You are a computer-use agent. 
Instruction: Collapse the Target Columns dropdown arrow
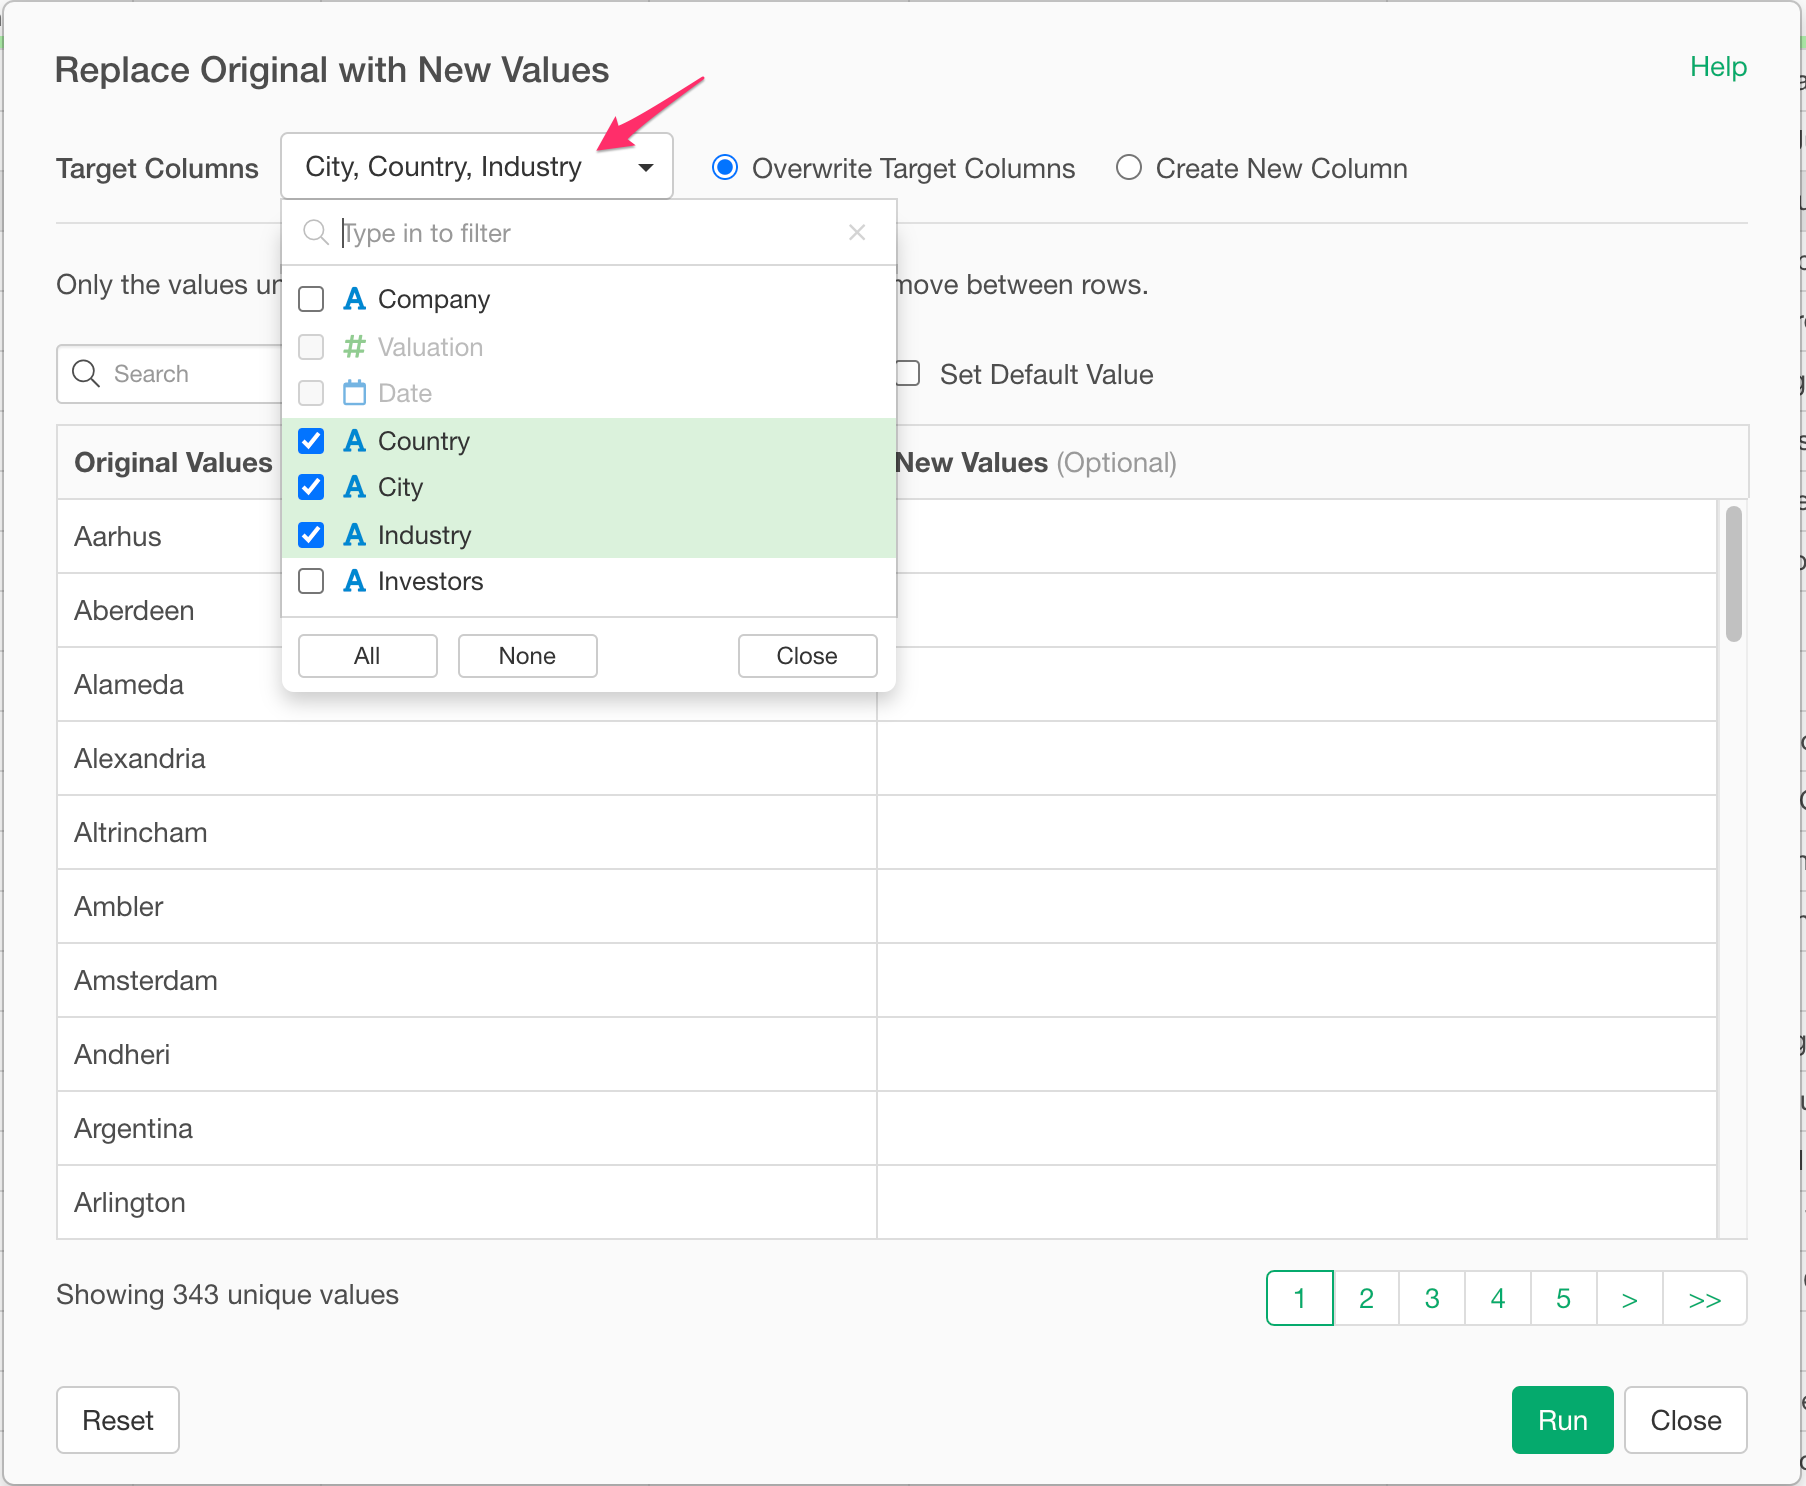[x=646, y=167]
